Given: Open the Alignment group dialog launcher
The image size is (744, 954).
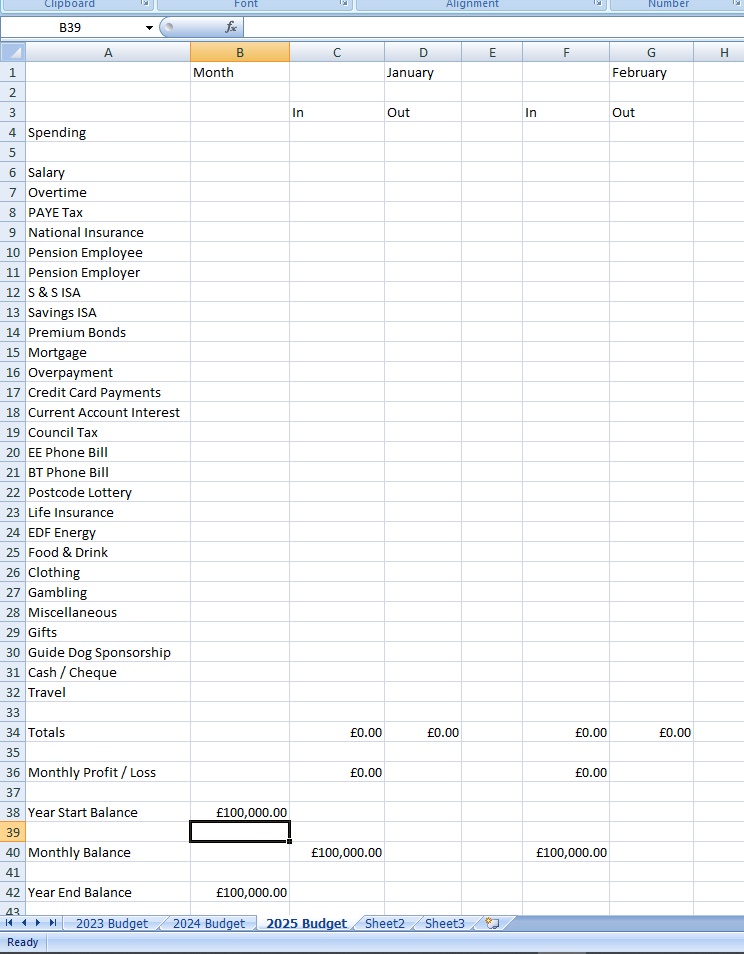Looking at the screenshot, I should tap(599, 5).
